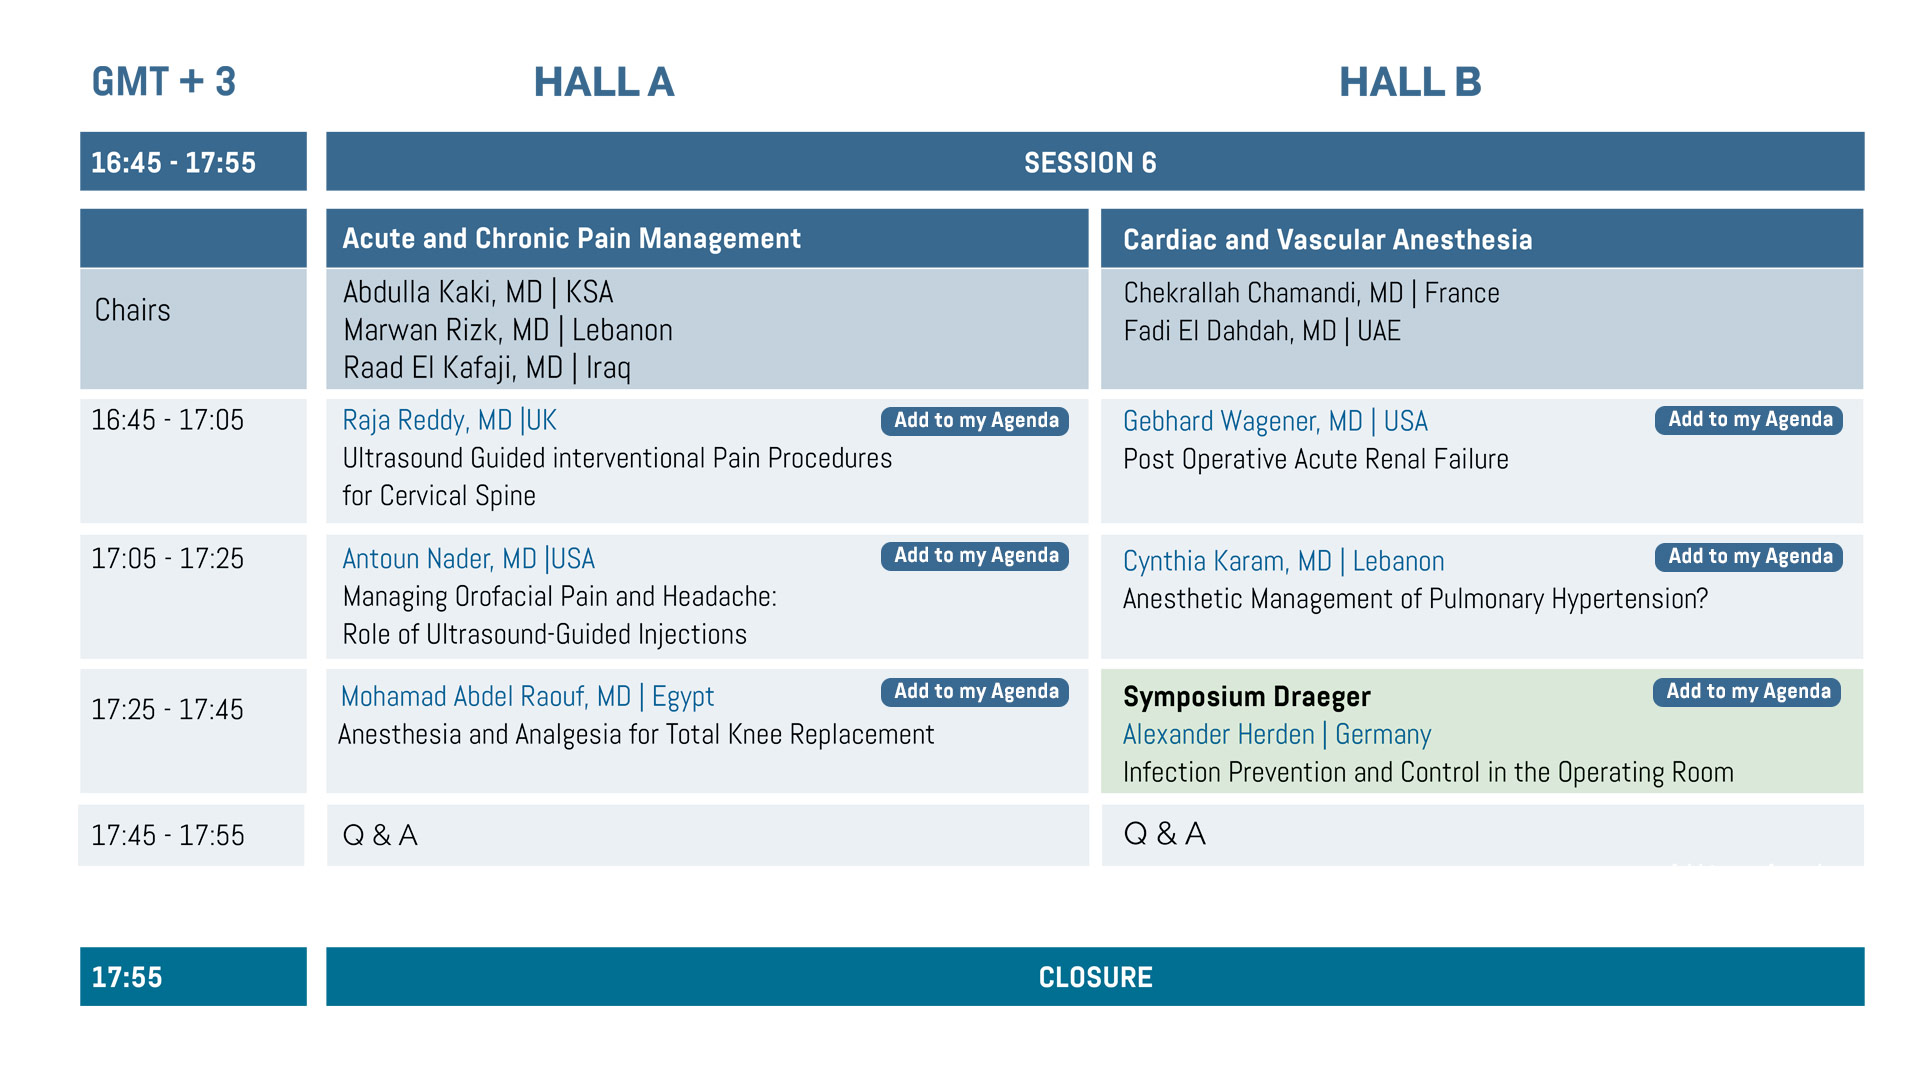Click the HALL B column heading
The width and height of the screenshot is (1920, 1089).
pyautogui.click(x=1410, y=82)
